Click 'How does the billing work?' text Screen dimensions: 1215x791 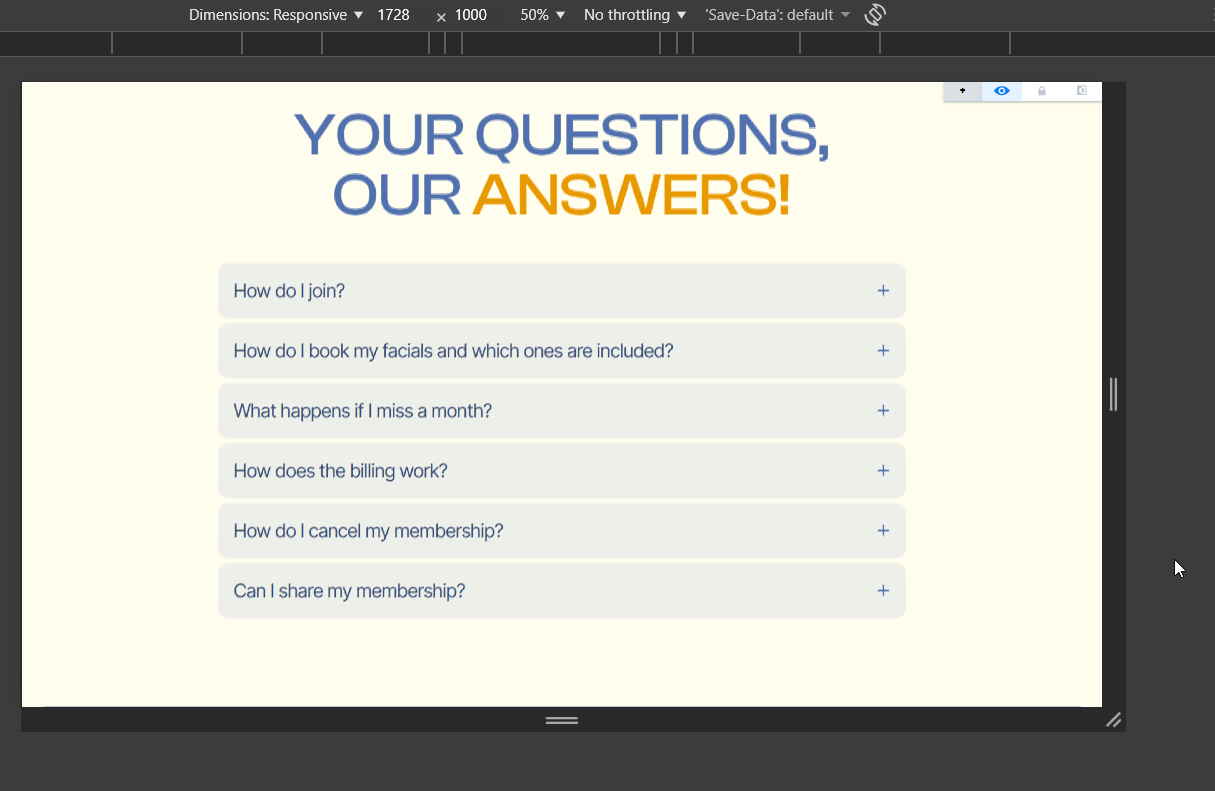click(340, 471)
